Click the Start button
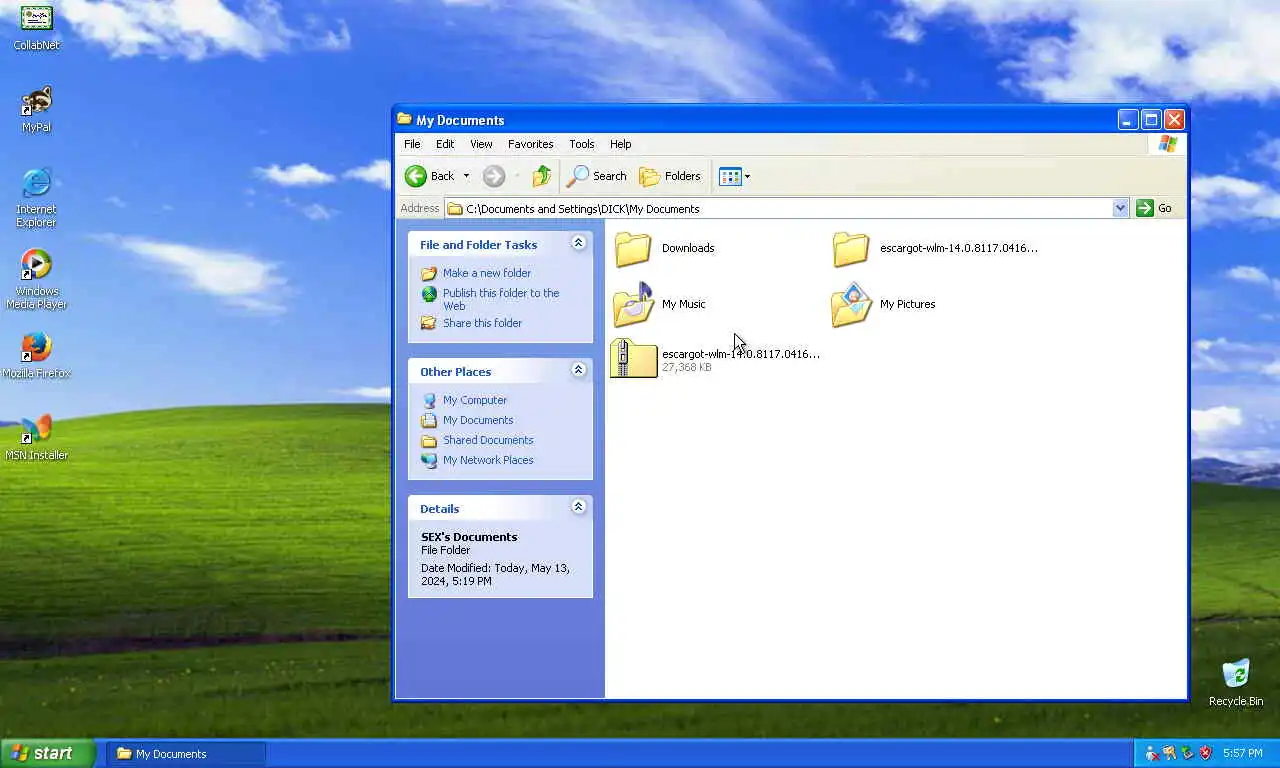Viewport: 1280px width, 768px height. tap(48, 753)
